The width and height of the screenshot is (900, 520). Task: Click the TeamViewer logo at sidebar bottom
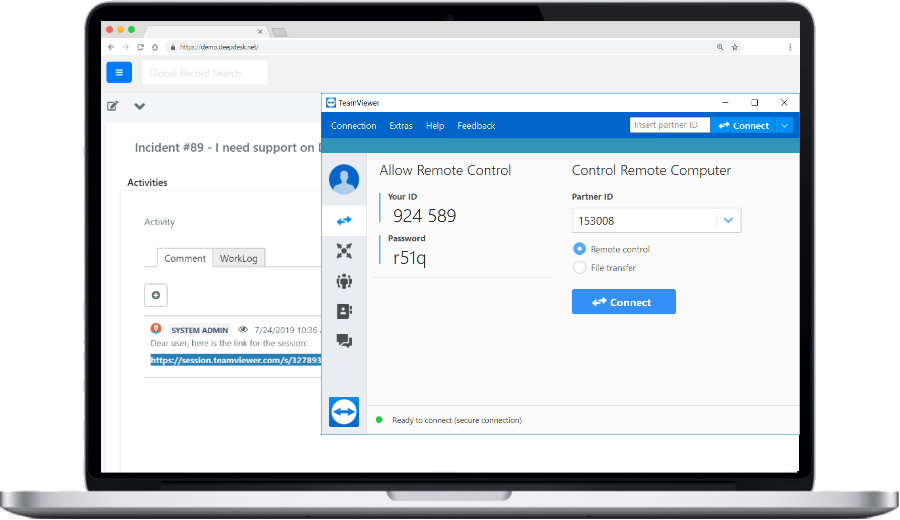[x=344, y=412]
